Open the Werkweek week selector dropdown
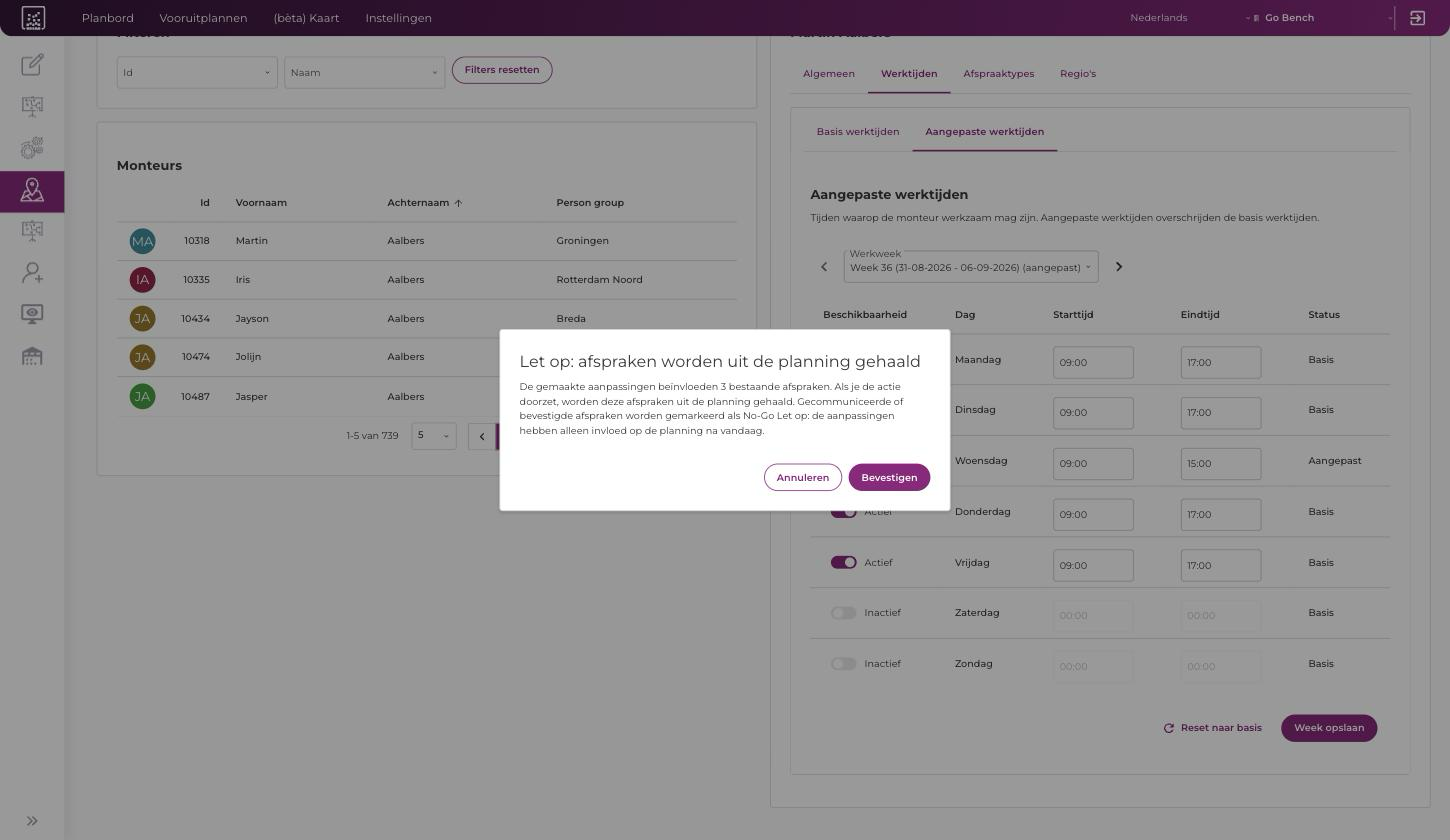Image resolution: width=1450 pixels, height=840 pixels. [971, 267]
